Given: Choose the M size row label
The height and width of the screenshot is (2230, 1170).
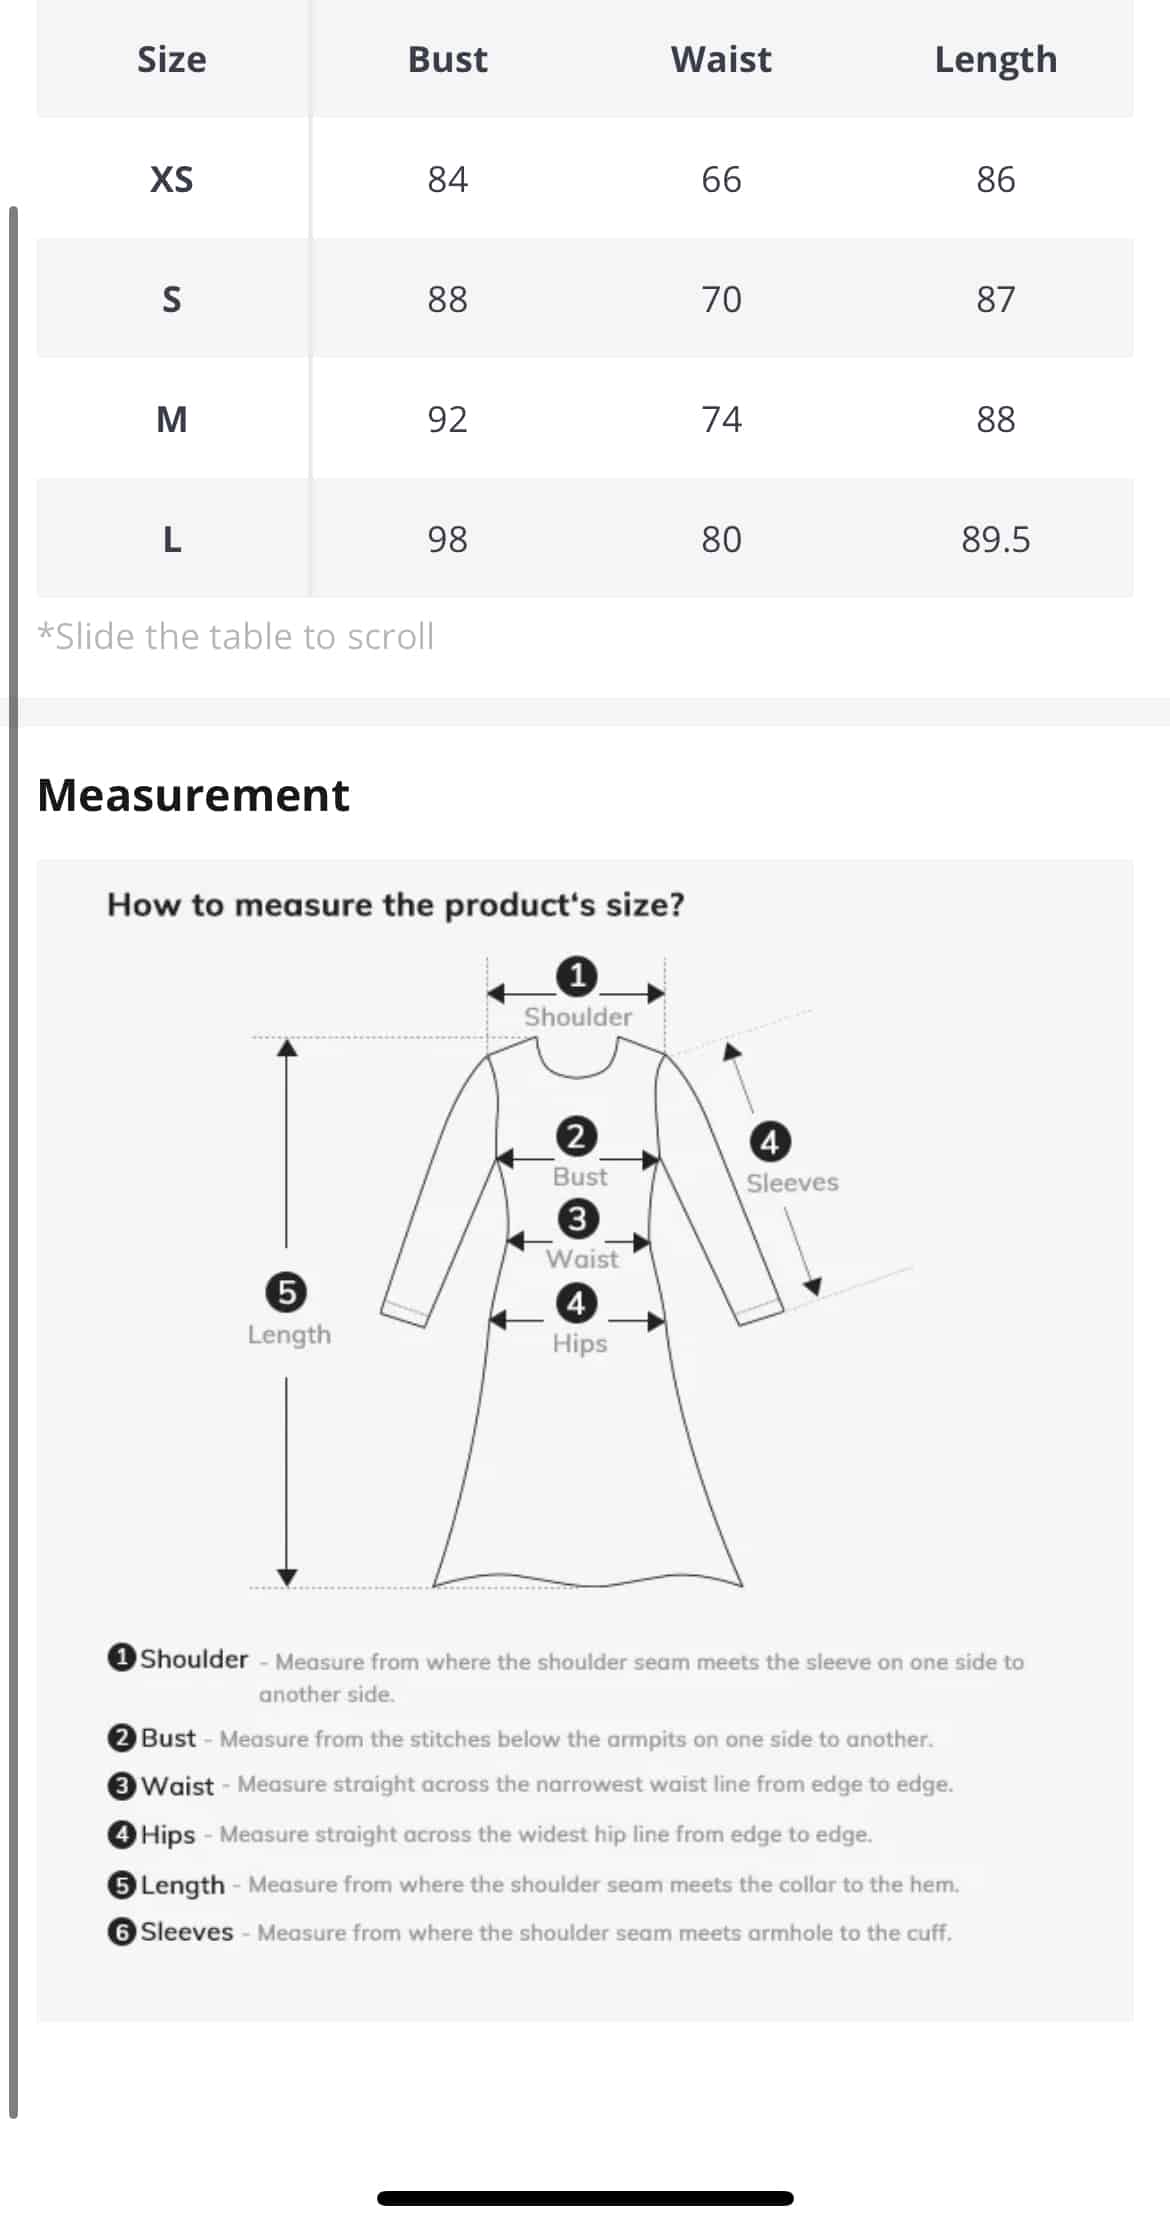Looking at the screenshot, I should 172,419.
